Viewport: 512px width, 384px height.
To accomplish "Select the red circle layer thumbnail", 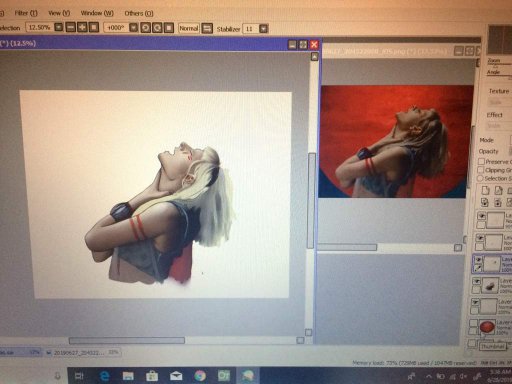I will point(487,326).
